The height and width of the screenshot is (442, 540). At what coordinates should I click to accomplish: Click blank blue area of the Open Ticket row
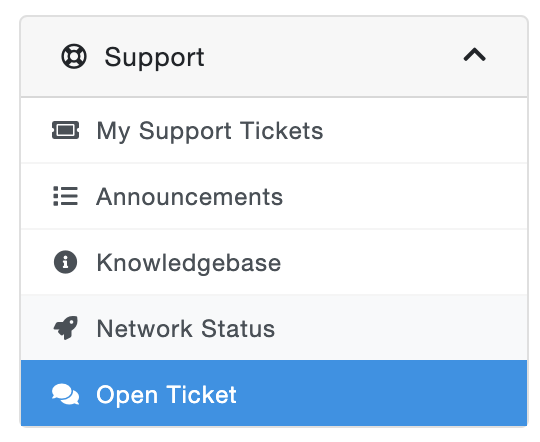click(x=379, y=393)
